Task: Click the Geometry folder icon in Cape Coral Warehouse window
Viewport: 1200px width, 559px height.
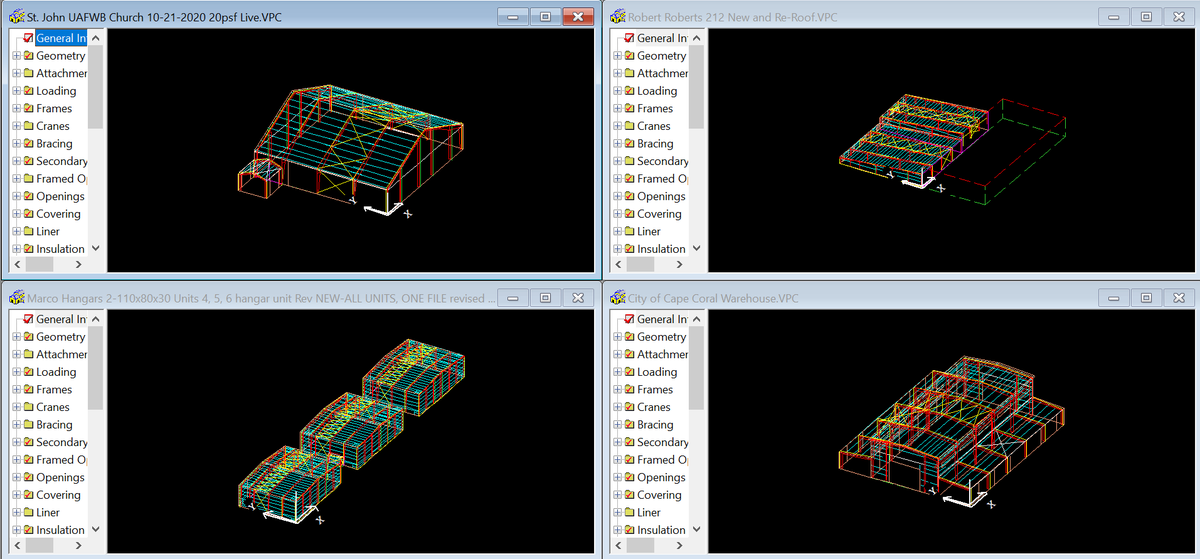Action: tap(629, 337)
